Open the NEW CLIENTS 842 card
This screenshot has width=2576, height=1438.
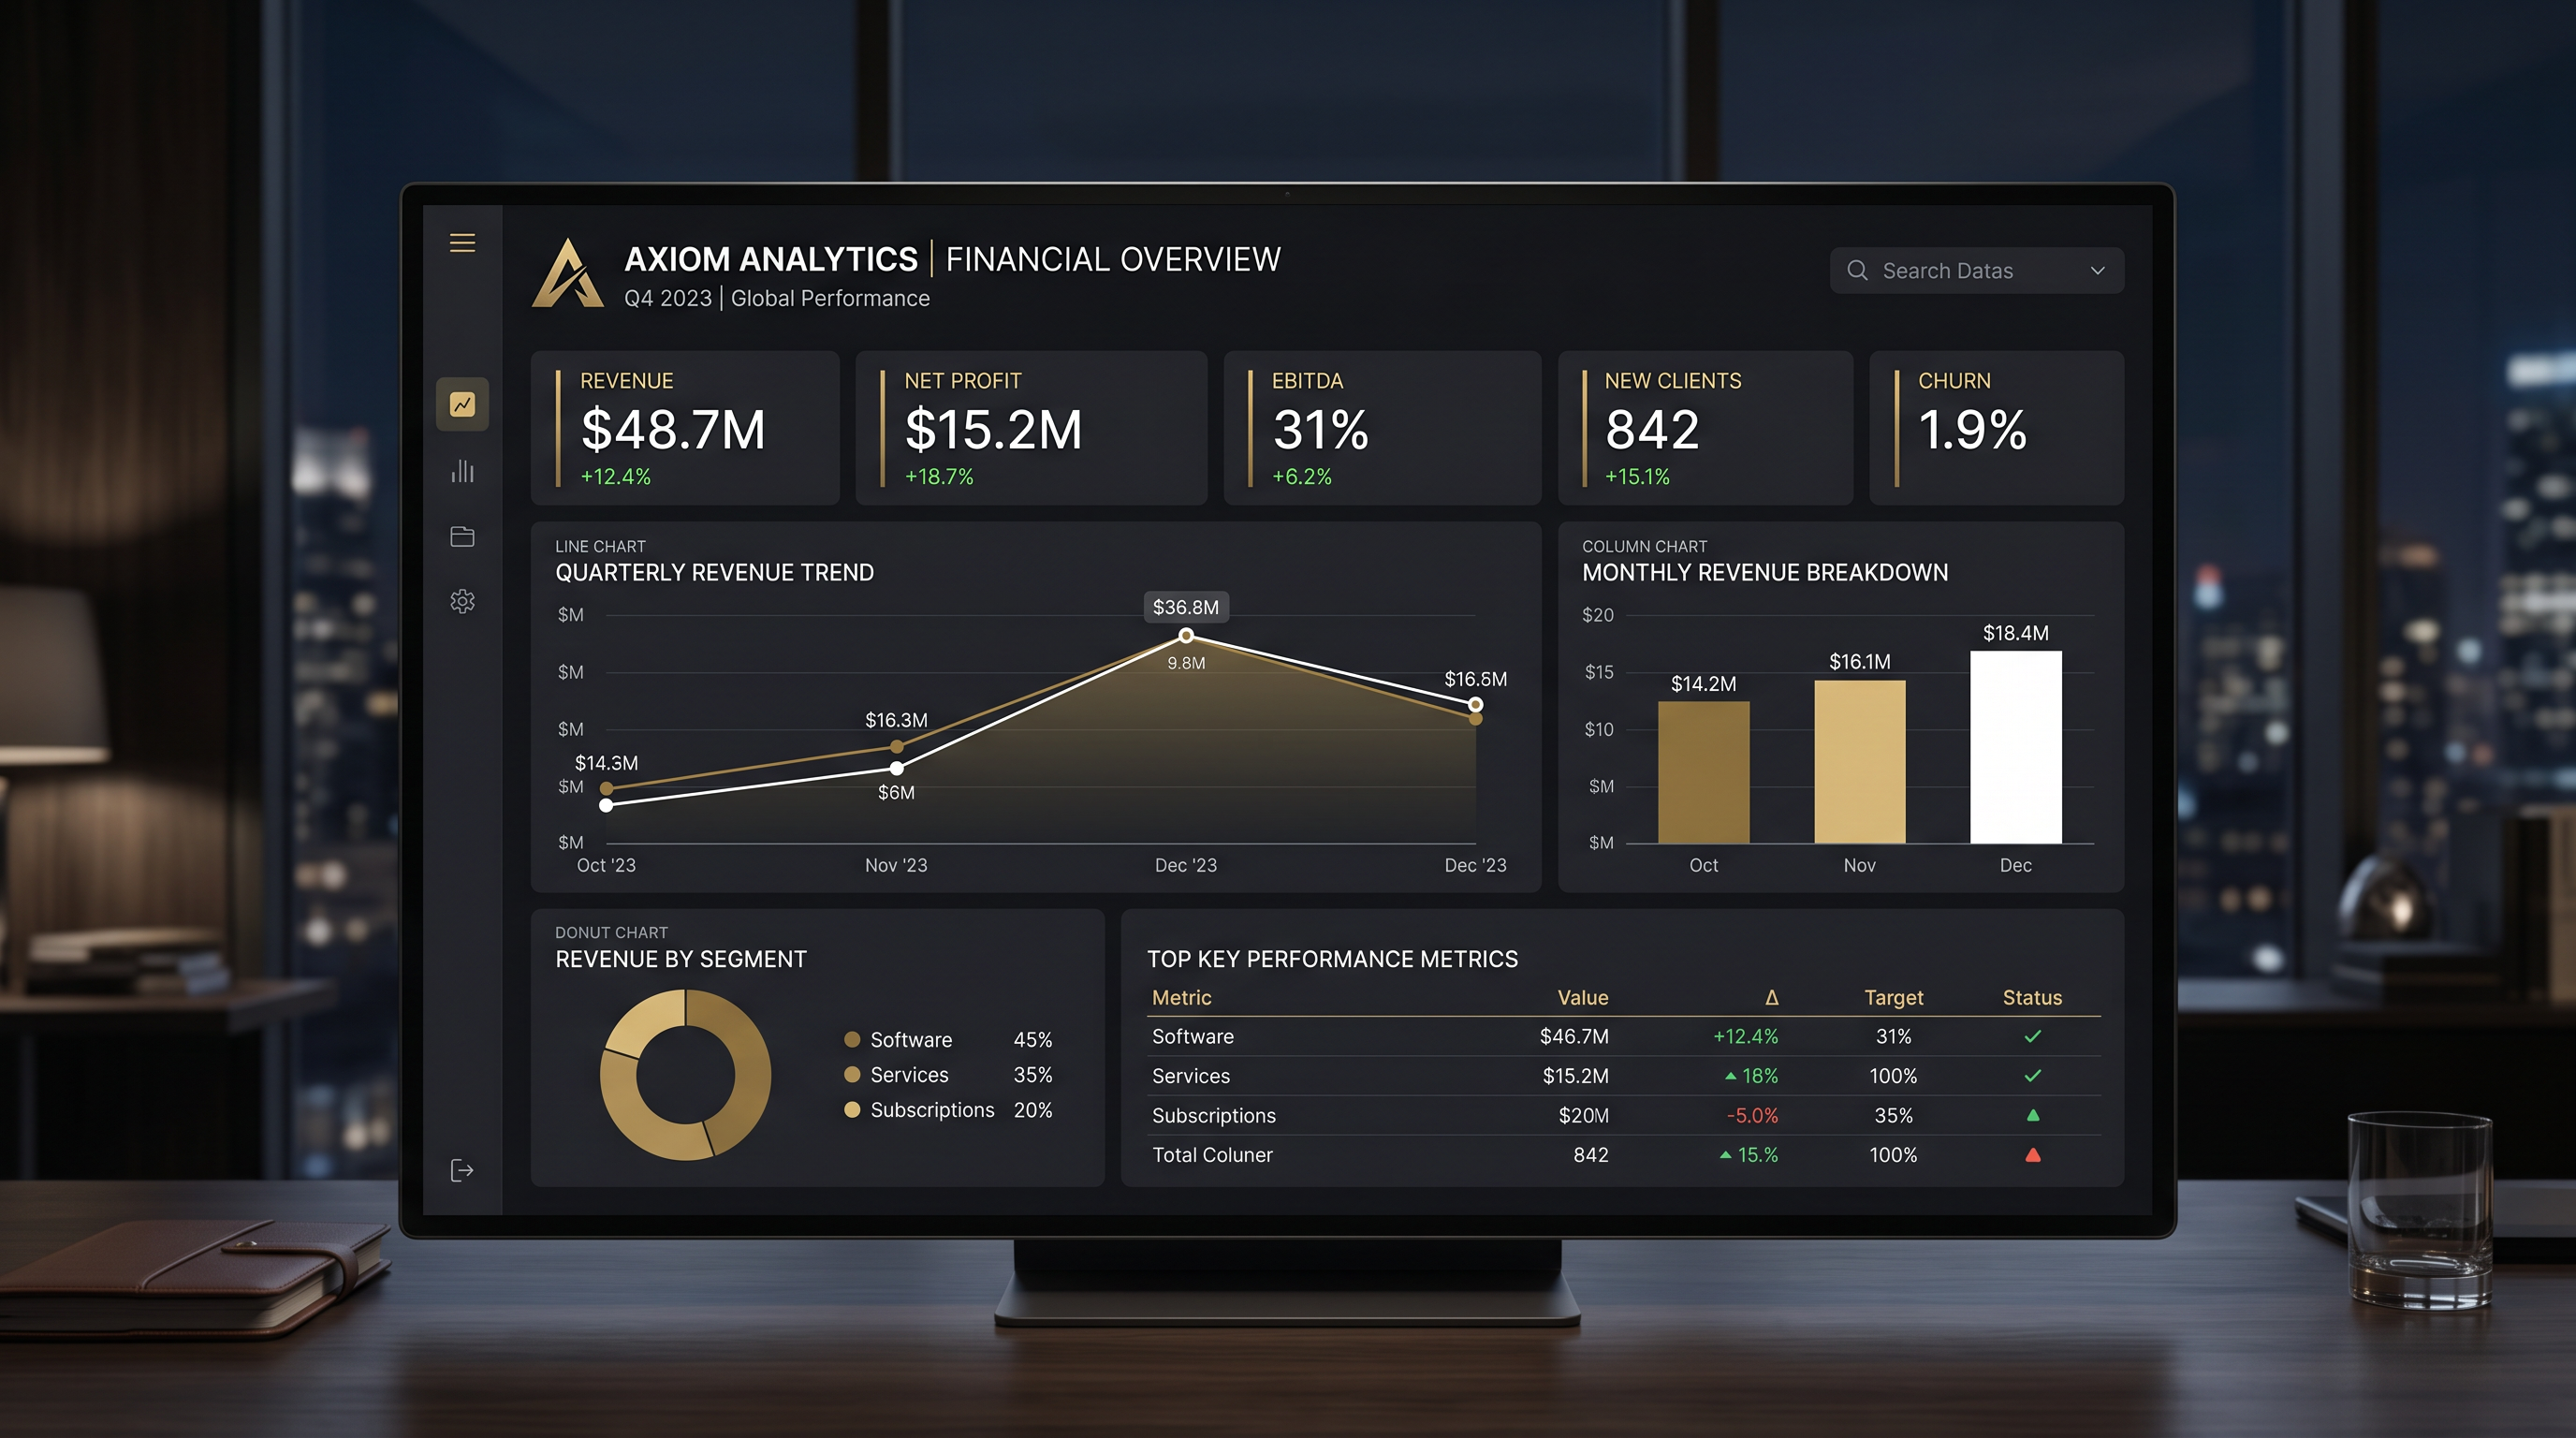point(1705,428)
